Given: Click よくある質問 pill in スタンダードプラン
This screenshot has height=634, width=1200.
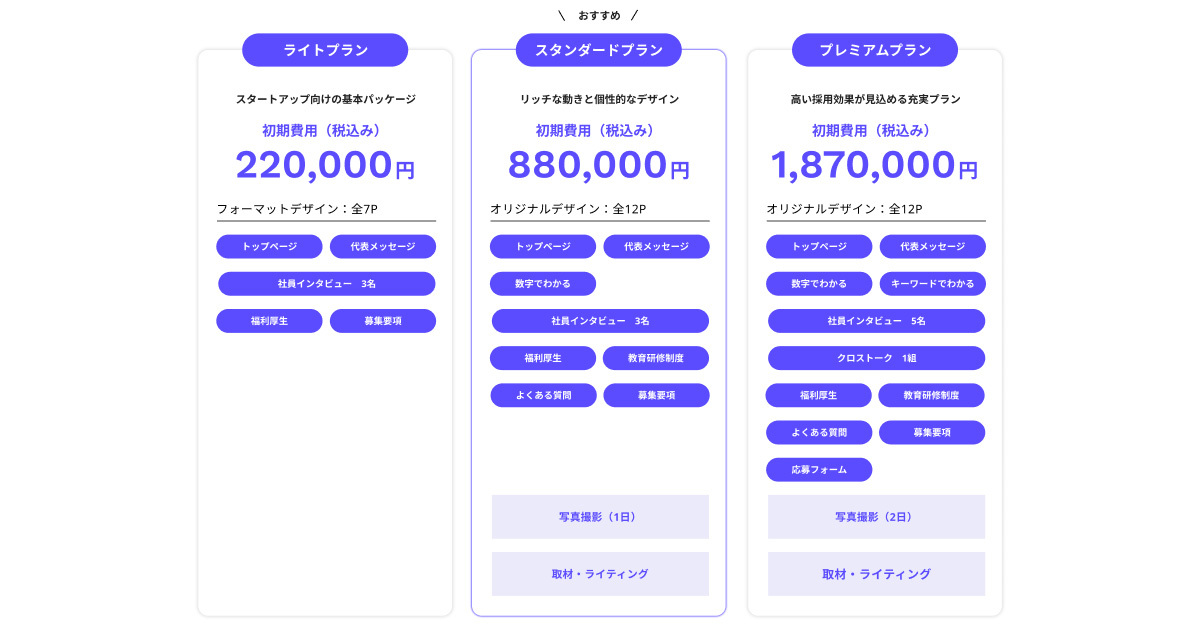Looking at the screenshot, I should (543, 395).
